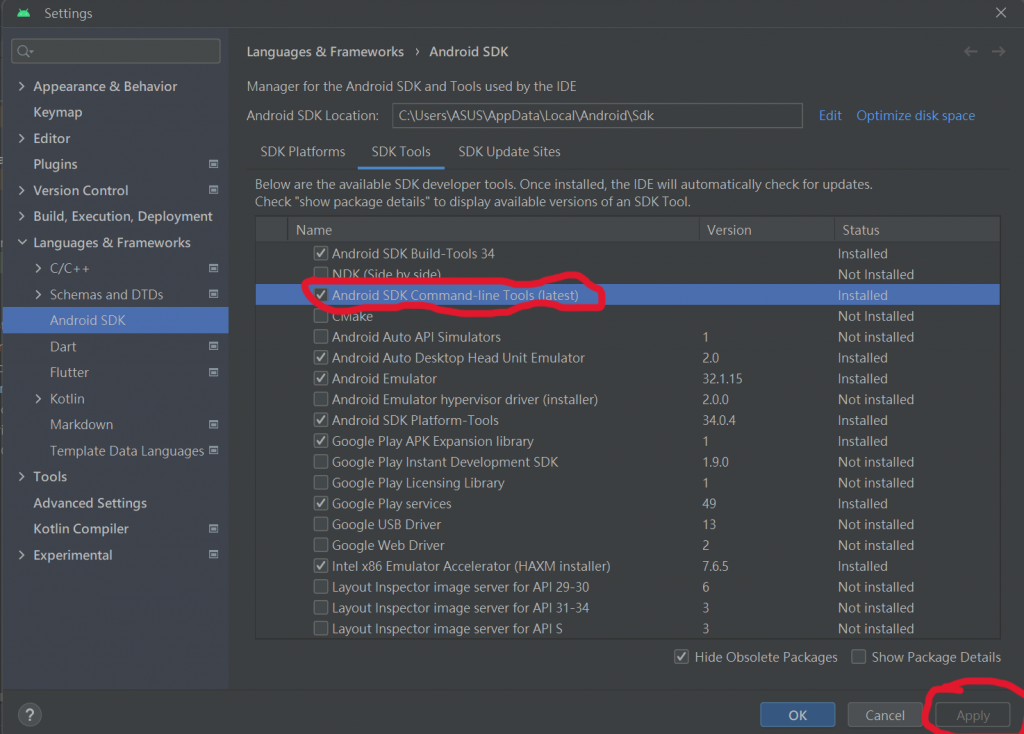
Task: Check Android Auto API Simulators
Action: [321, 337]
